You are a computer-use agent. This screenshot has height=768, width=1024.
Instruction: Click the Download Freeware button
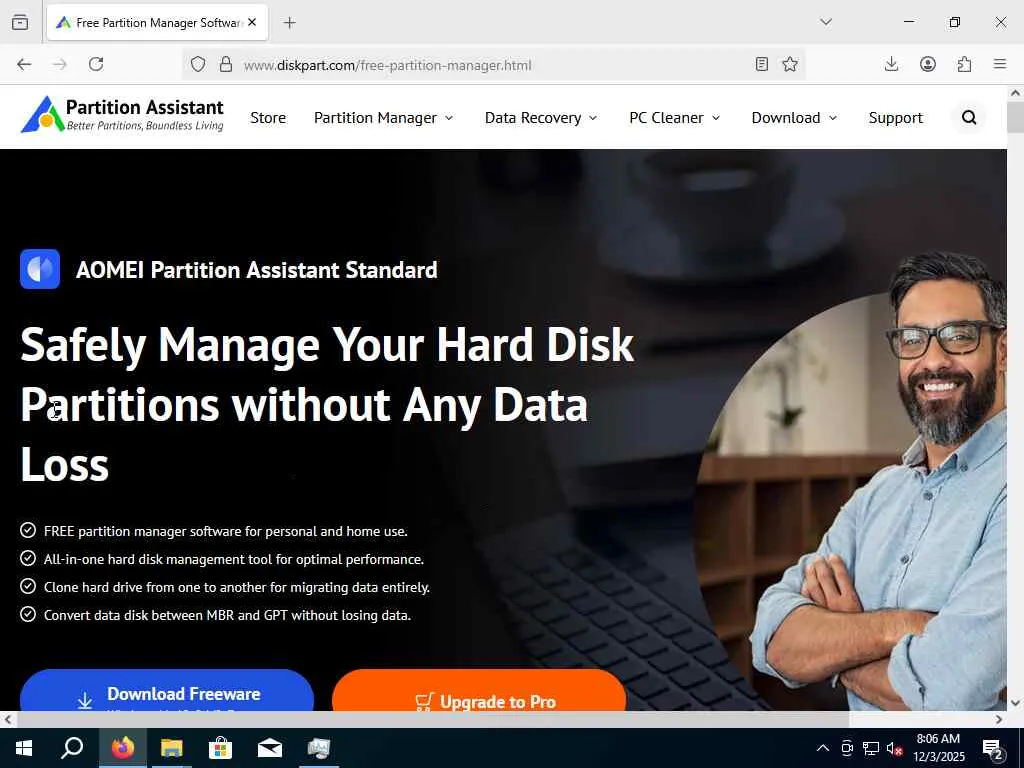point(167,690)
